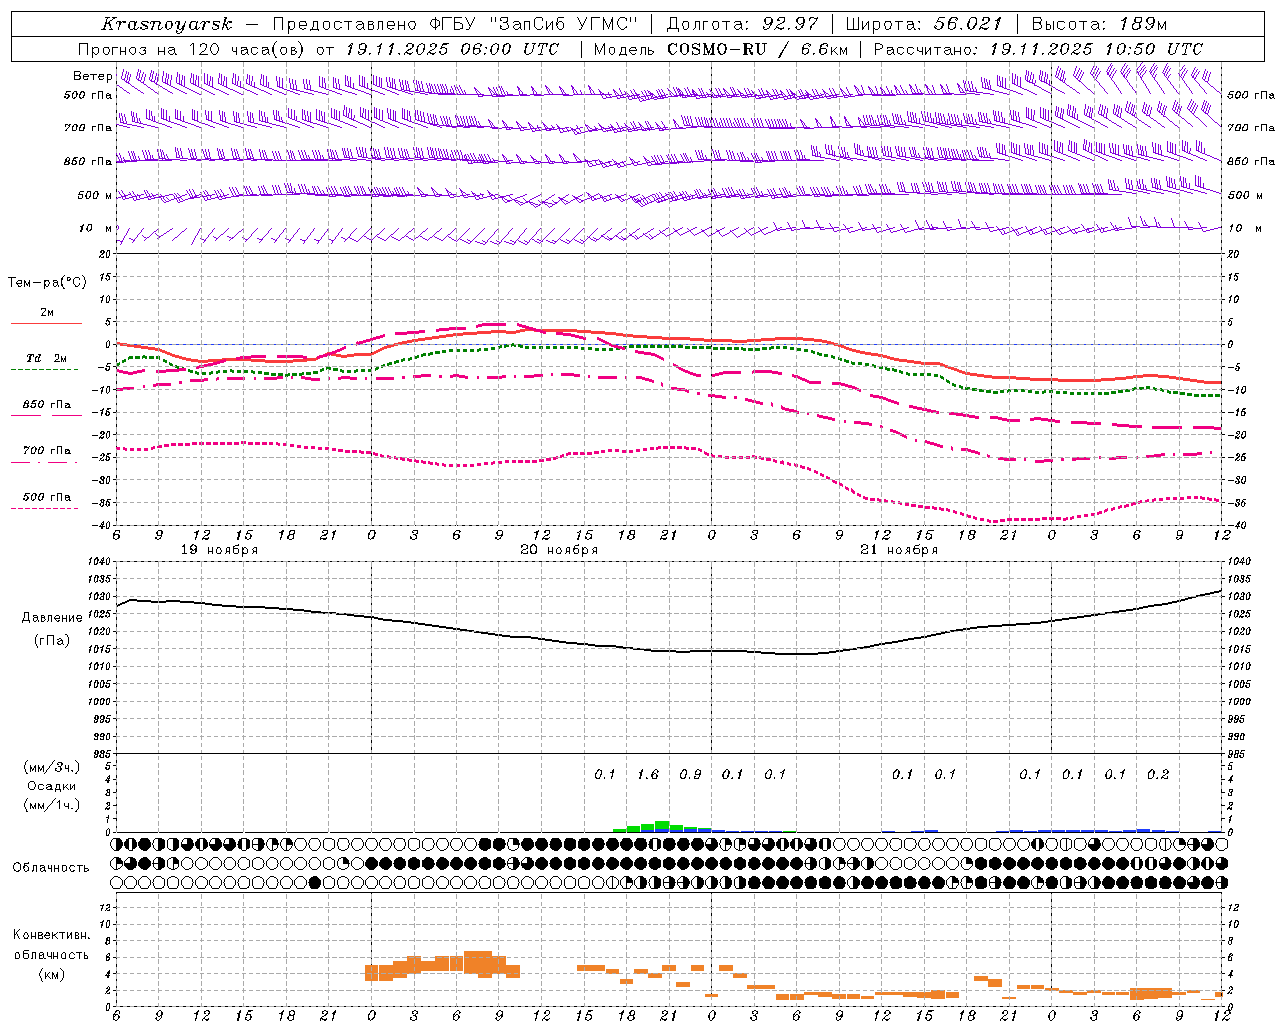Image resolution: width=1280 pixels, height=1024 pixels.
Task: Click the Модель COSMO-RU / 6.6км text
Action: pyautogui.click(x=721, y=49)
